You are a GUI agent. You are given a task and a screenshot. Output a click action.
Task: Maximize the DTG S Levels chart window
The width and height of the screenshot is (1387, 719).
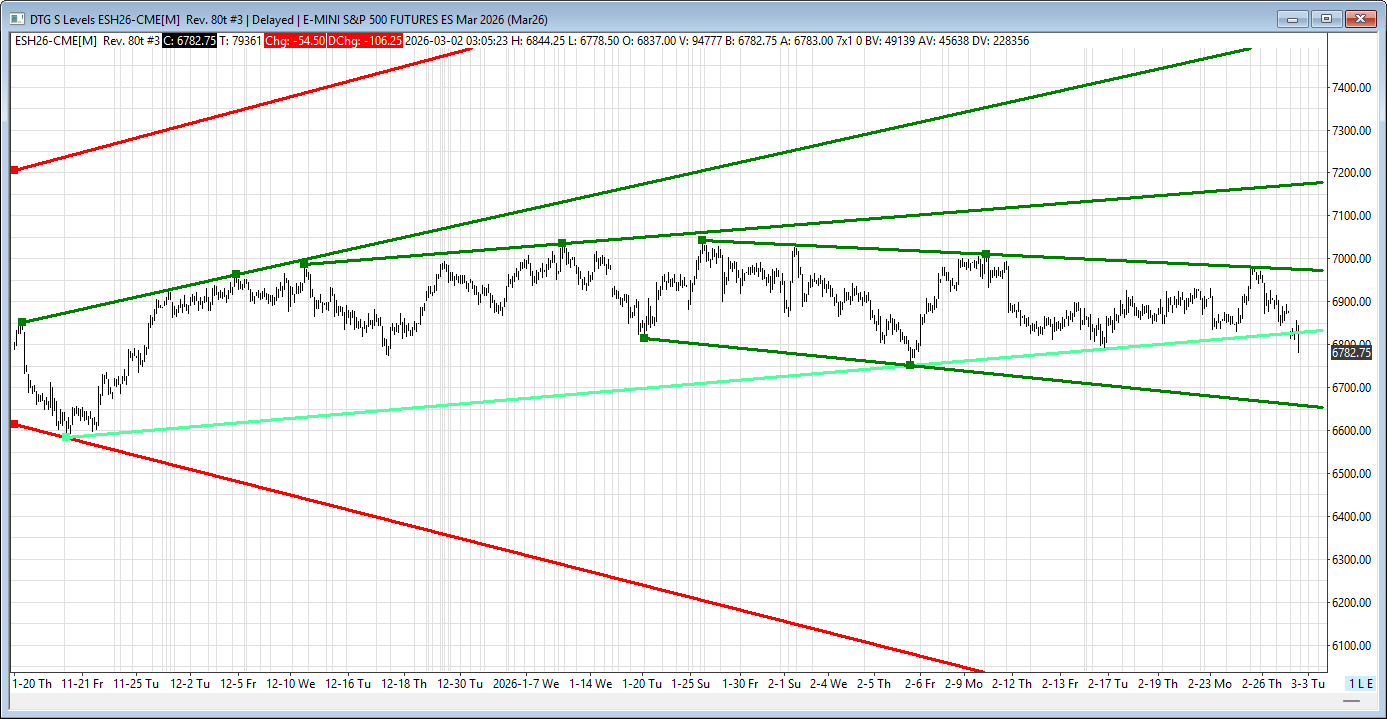pos(1326,18)
